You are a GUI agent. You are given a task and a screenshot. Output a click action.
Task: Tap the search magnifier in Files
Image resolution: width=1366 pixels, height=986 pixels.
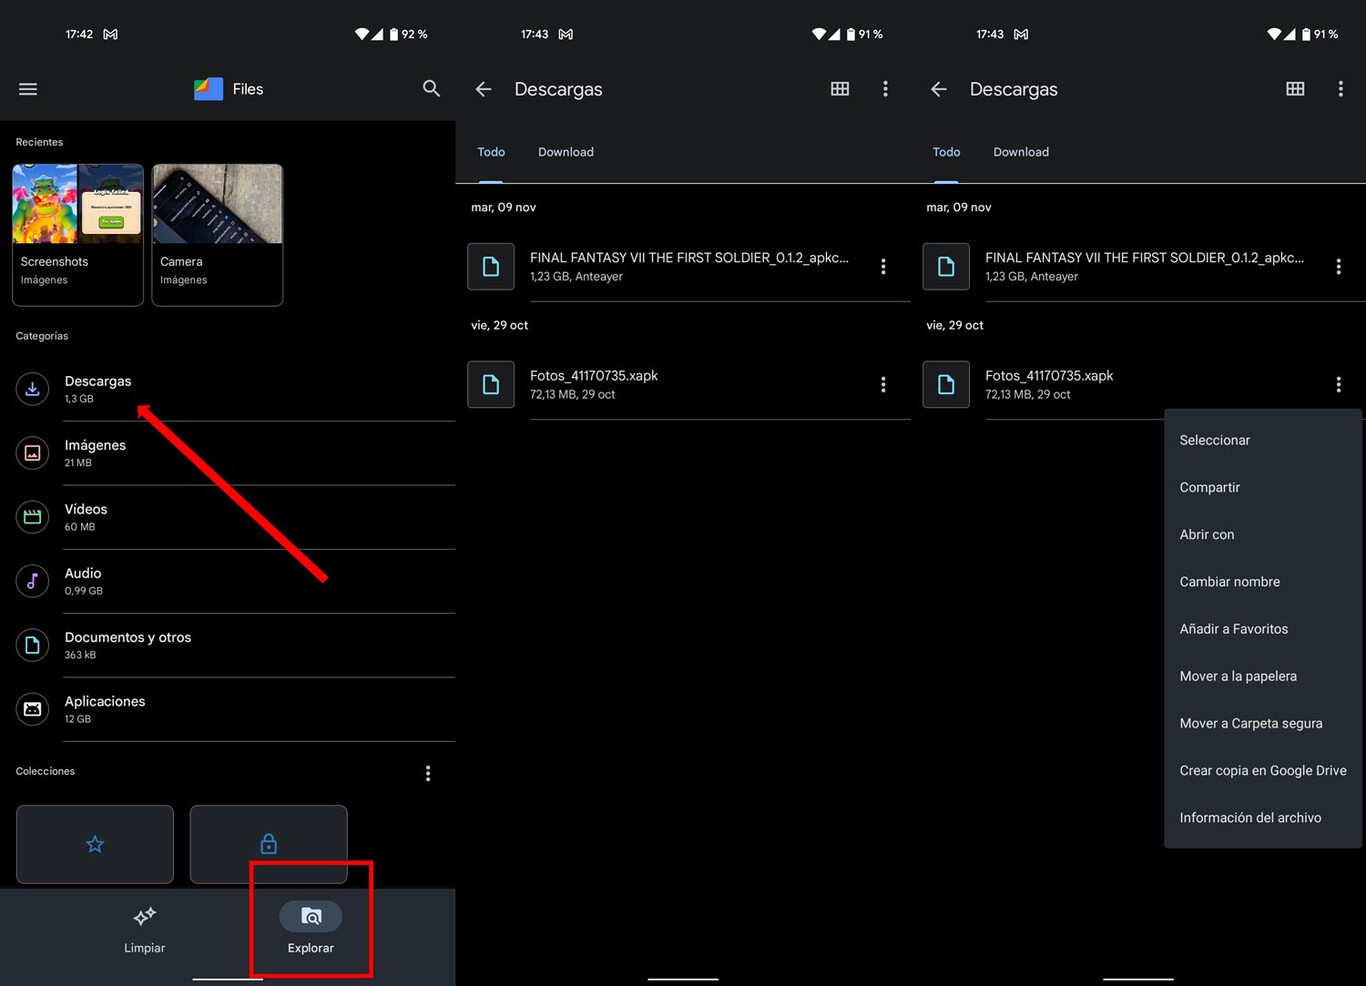(431, 88)
